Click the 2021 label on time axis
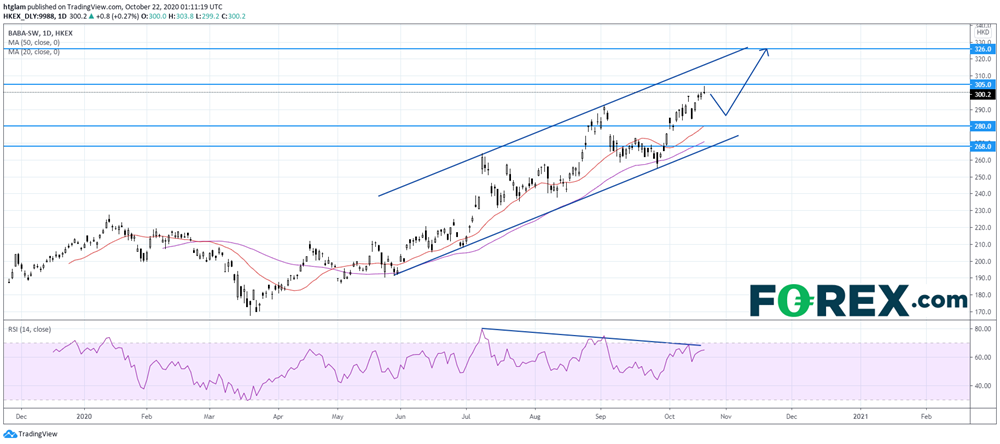Image resolution: width=1000 pixels, height=444 pixels. (x=861, y=413)
